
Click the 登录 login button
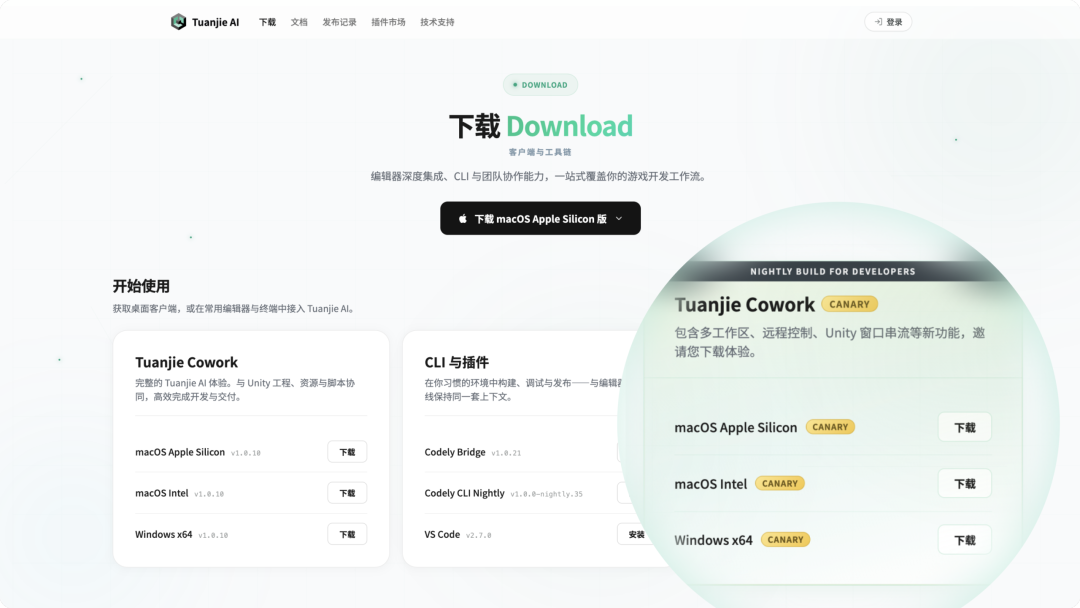pos(888,22)
